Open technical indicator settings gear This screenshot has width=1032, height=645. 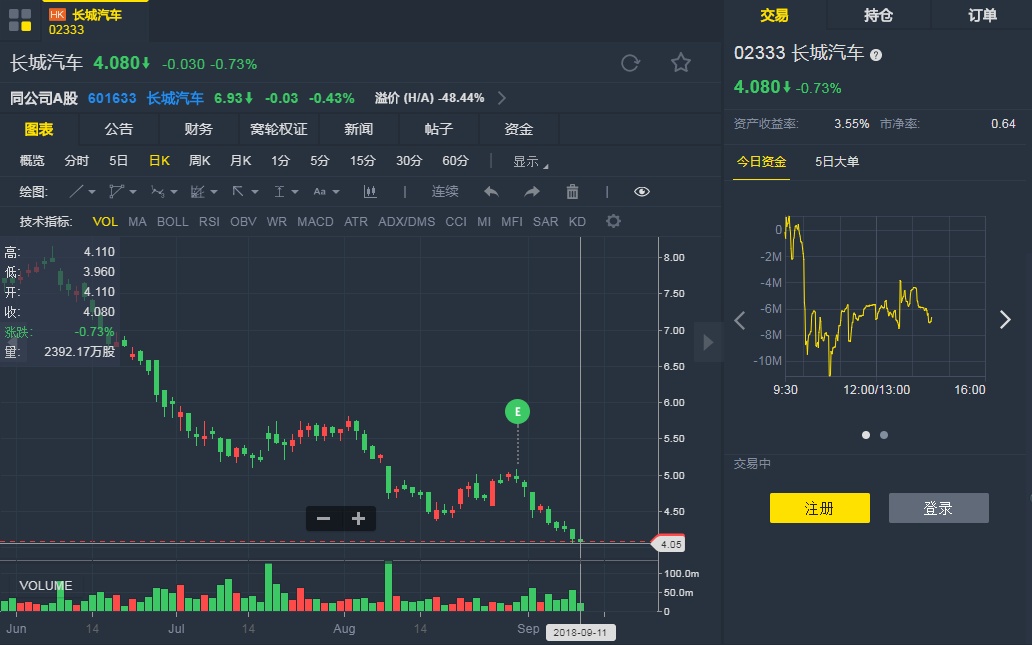tap(614, 221)
